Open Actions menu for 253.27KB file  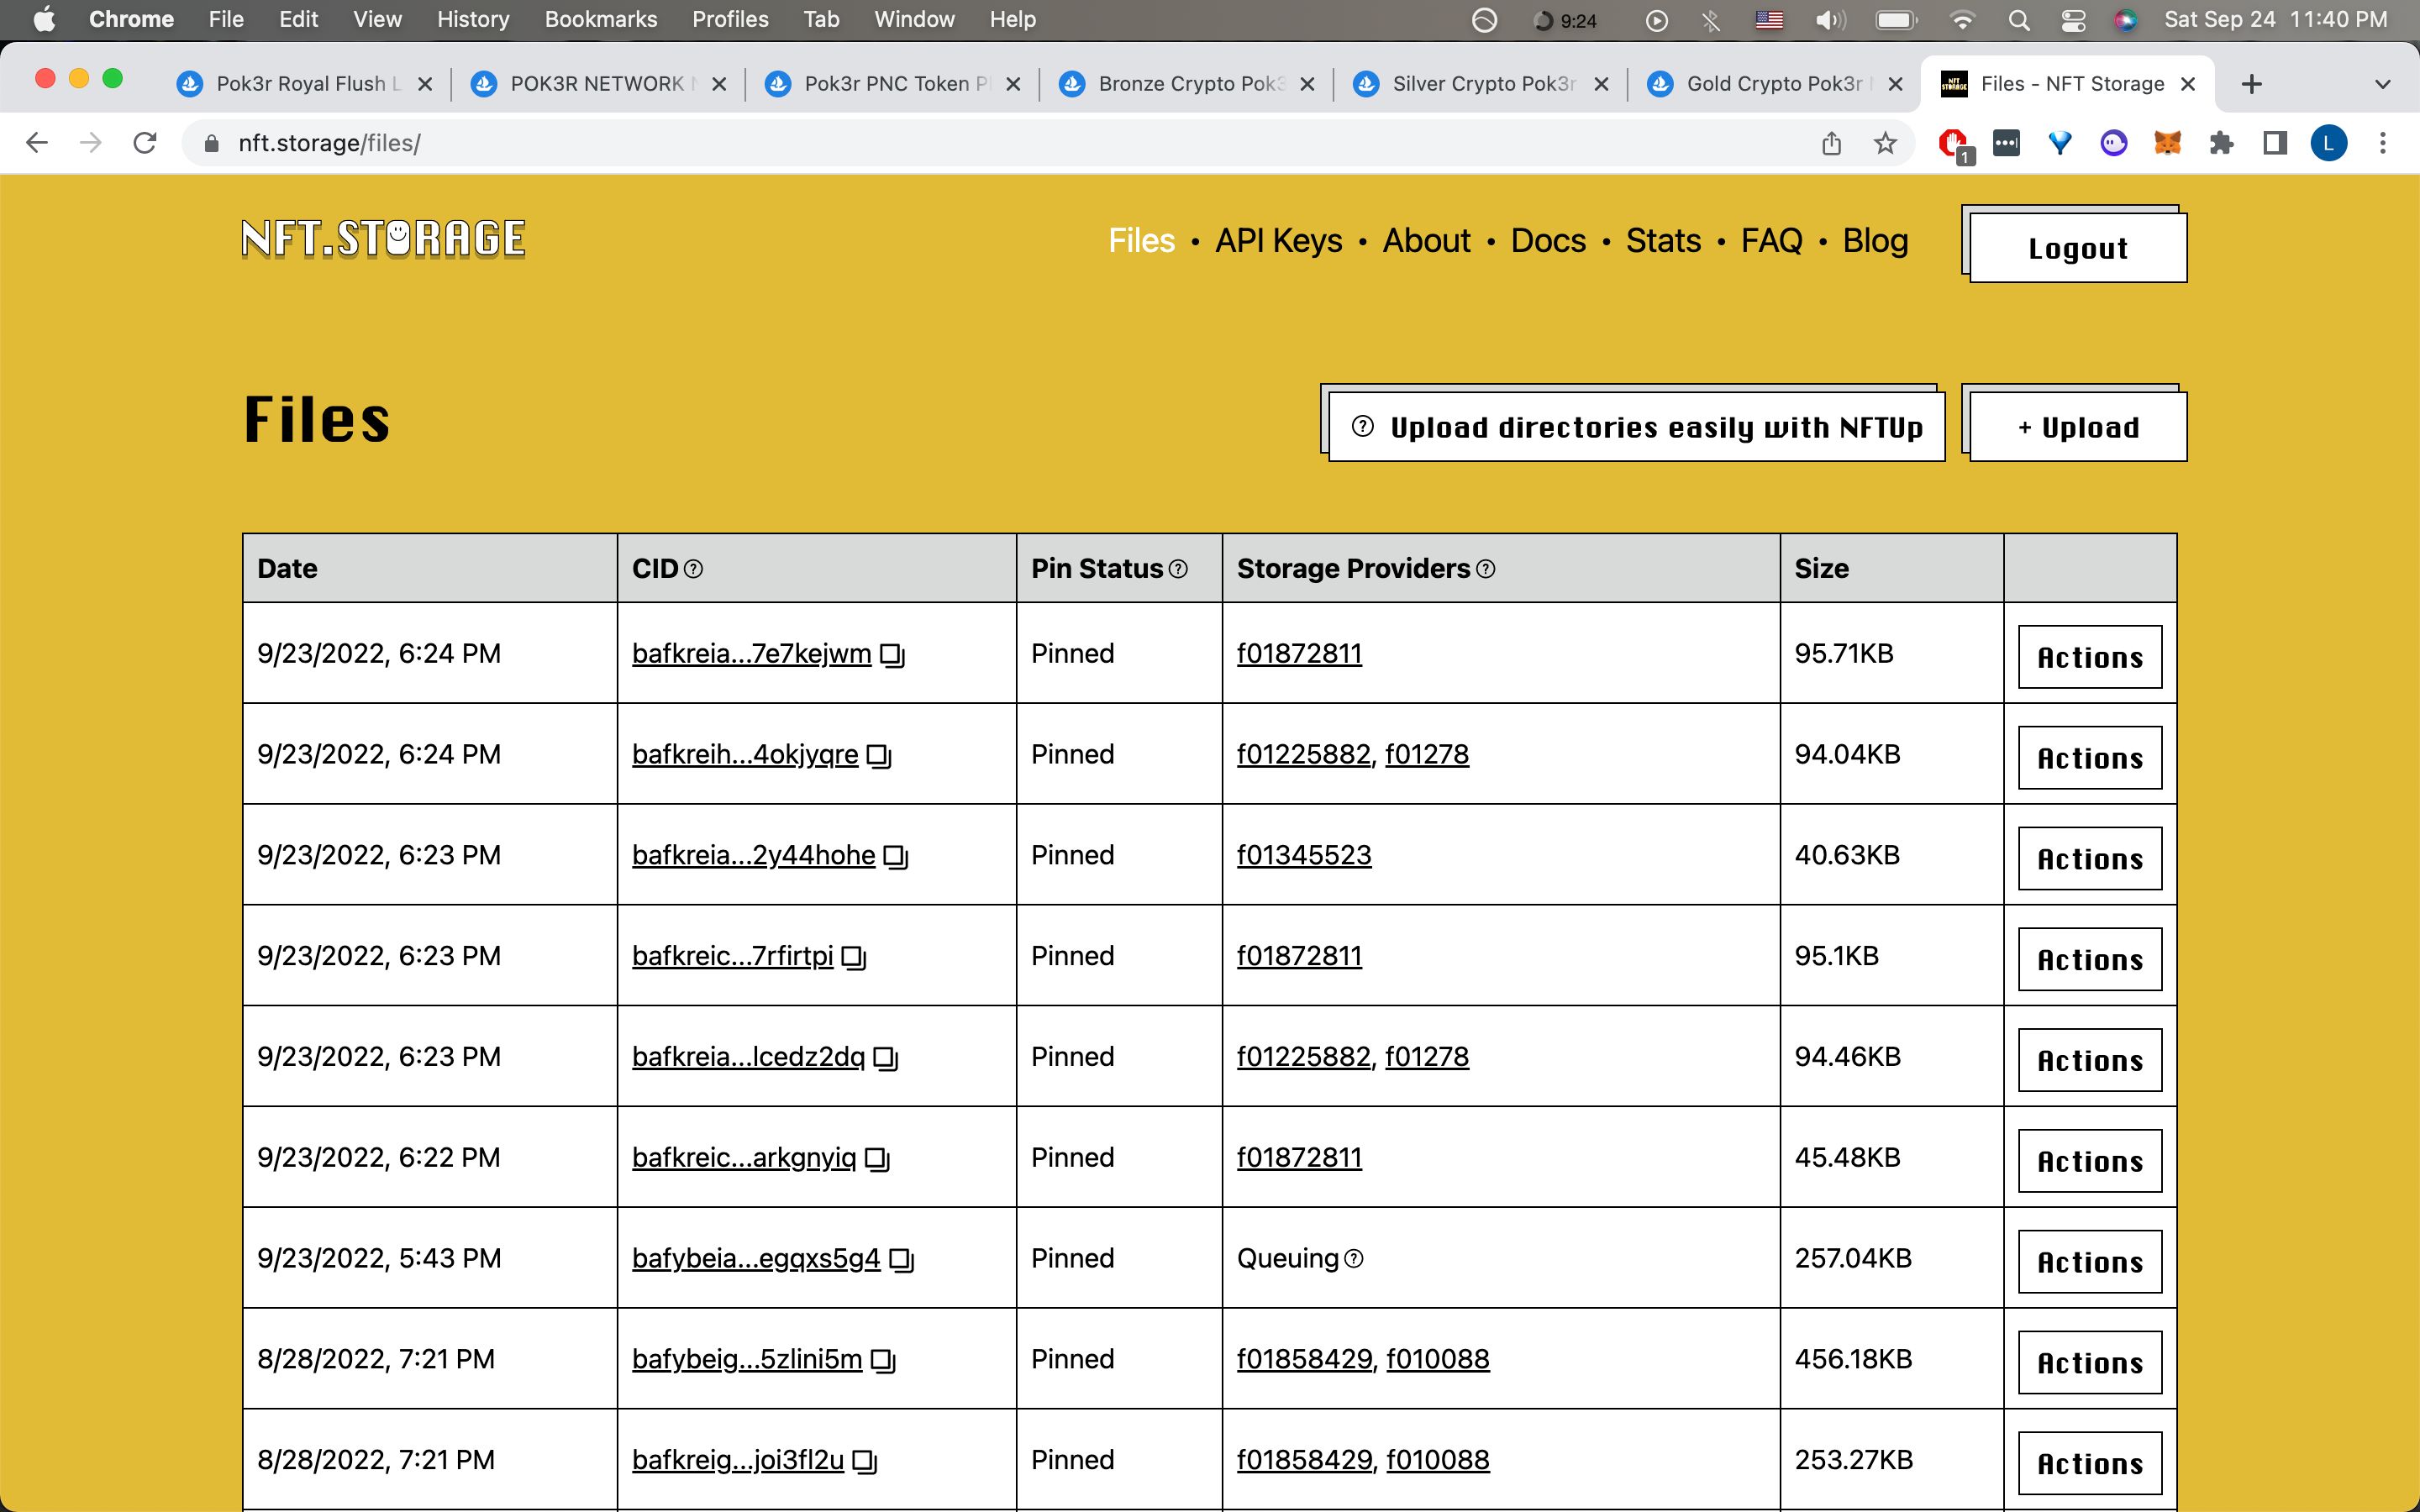[x=2090, y=1464]
